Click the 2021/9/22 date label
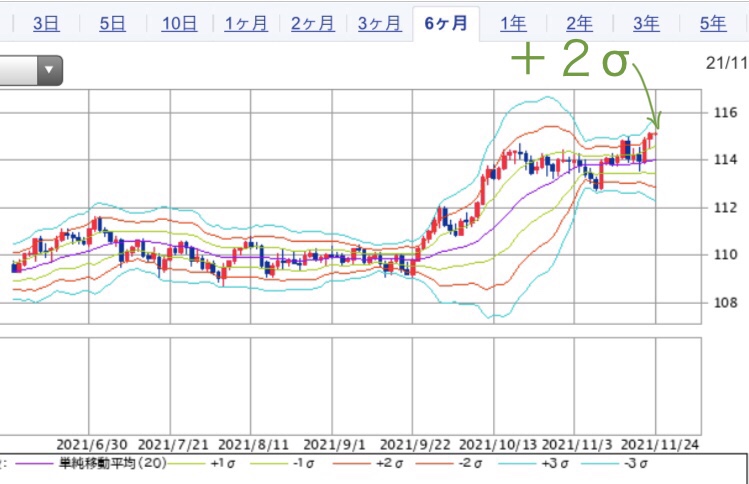The image size is (749, 484). 415,445
